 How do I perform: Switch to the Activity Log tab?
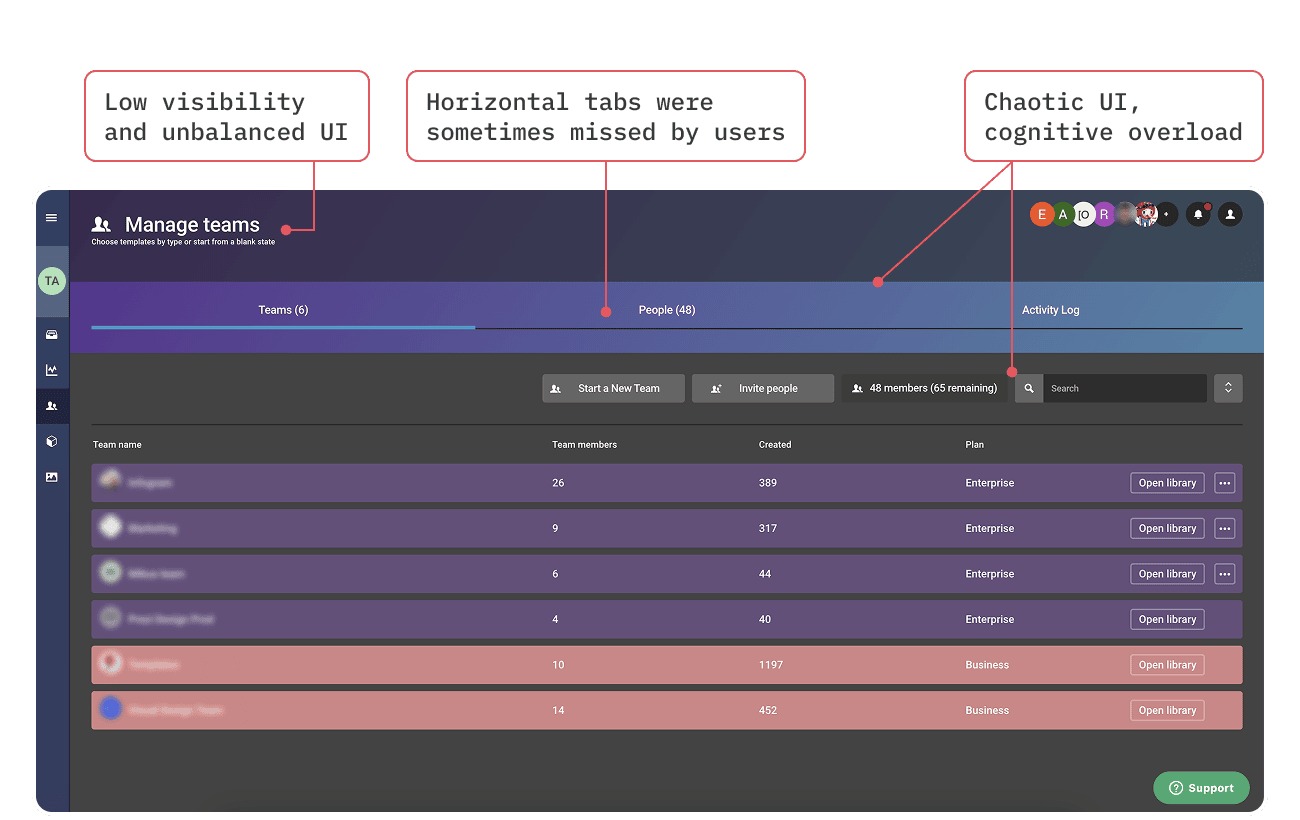coord(1050,310)
